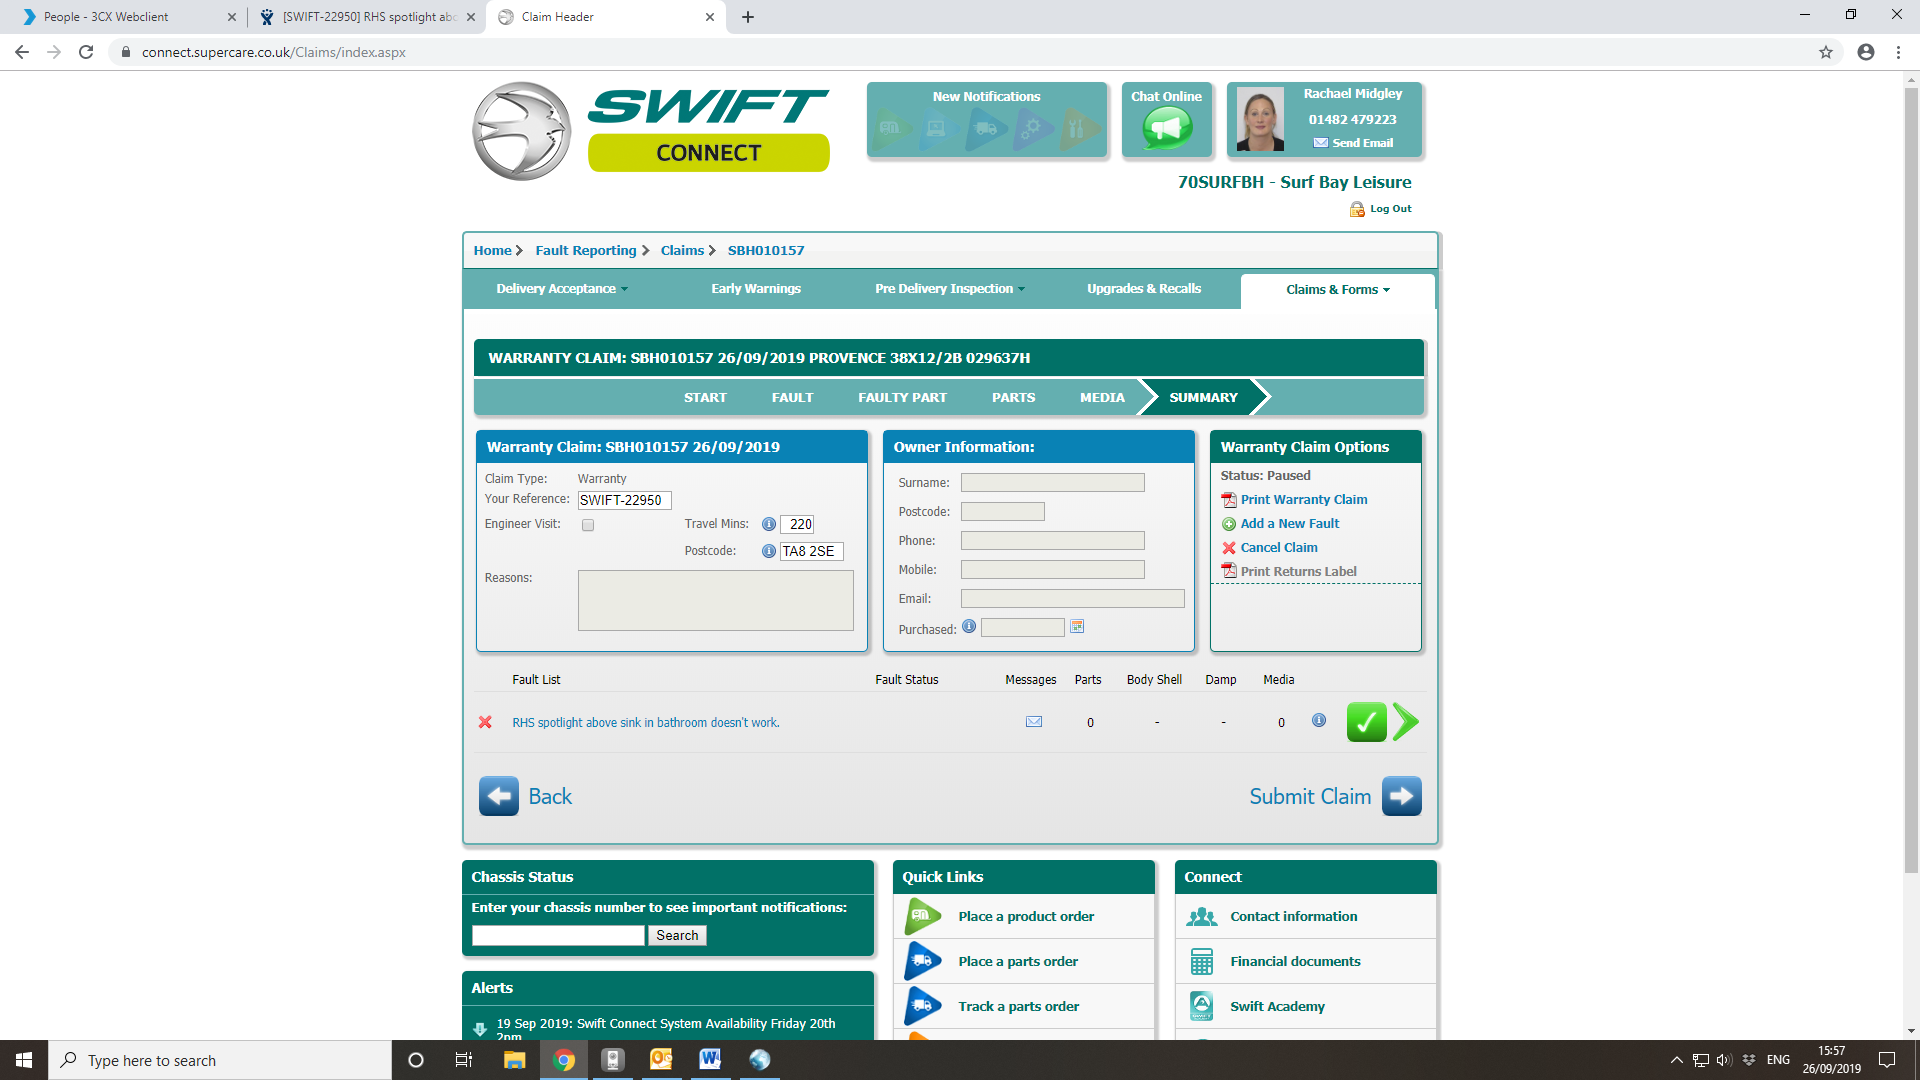Image resolution: width=1920 pixels, height=1080 pixels.
Task: Delete fault using red X icon
Action: coord(485,722)
